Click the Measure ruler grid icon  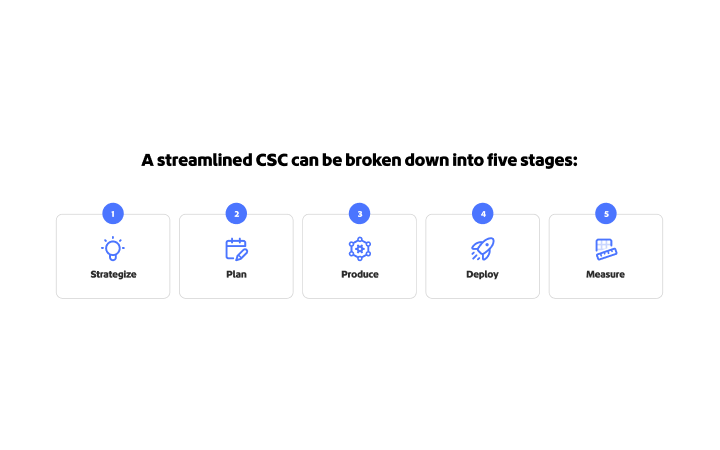pos(606,249)
